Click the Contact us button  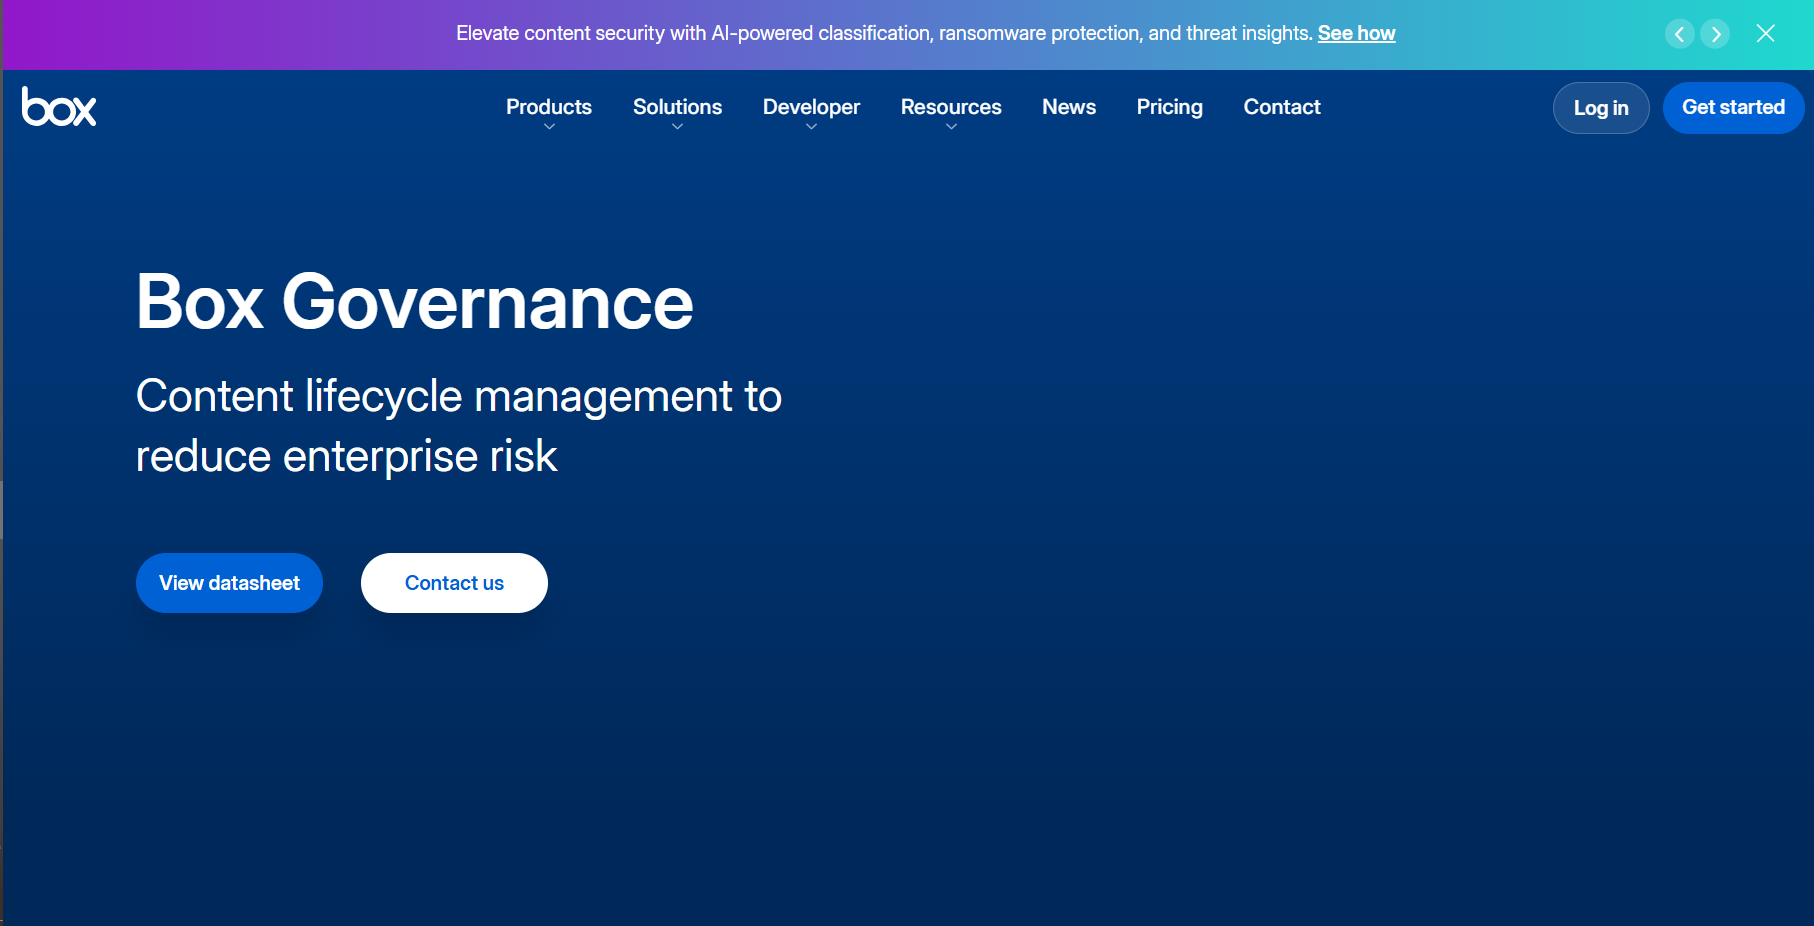[x=453, y=583]
